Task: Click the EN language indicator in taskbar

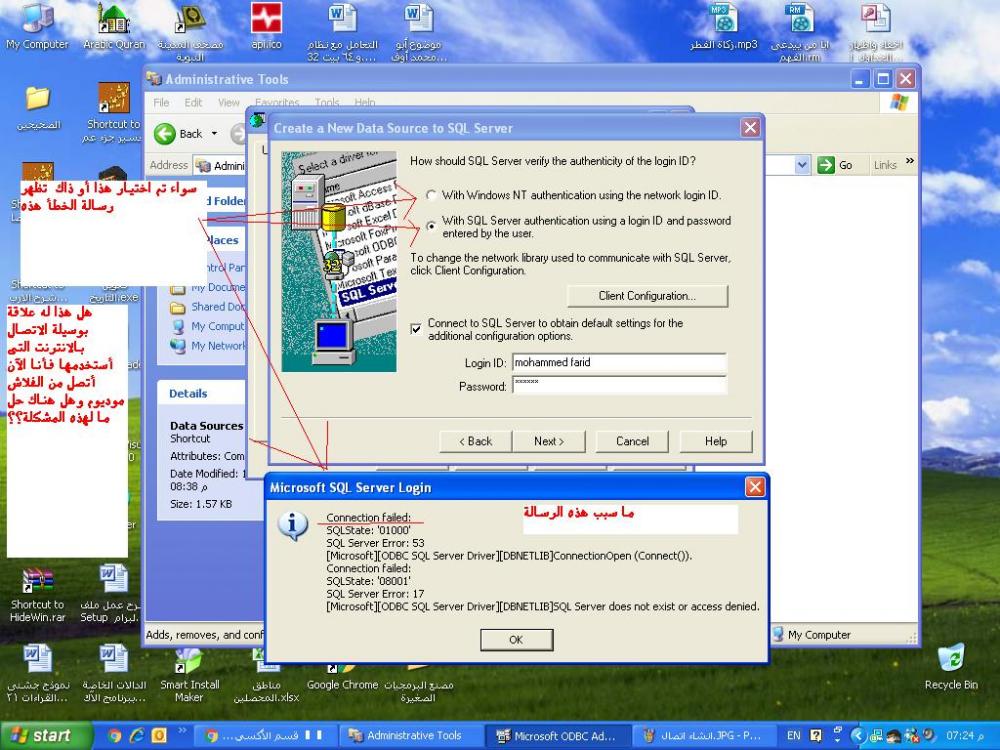Action: pos(794,735)
